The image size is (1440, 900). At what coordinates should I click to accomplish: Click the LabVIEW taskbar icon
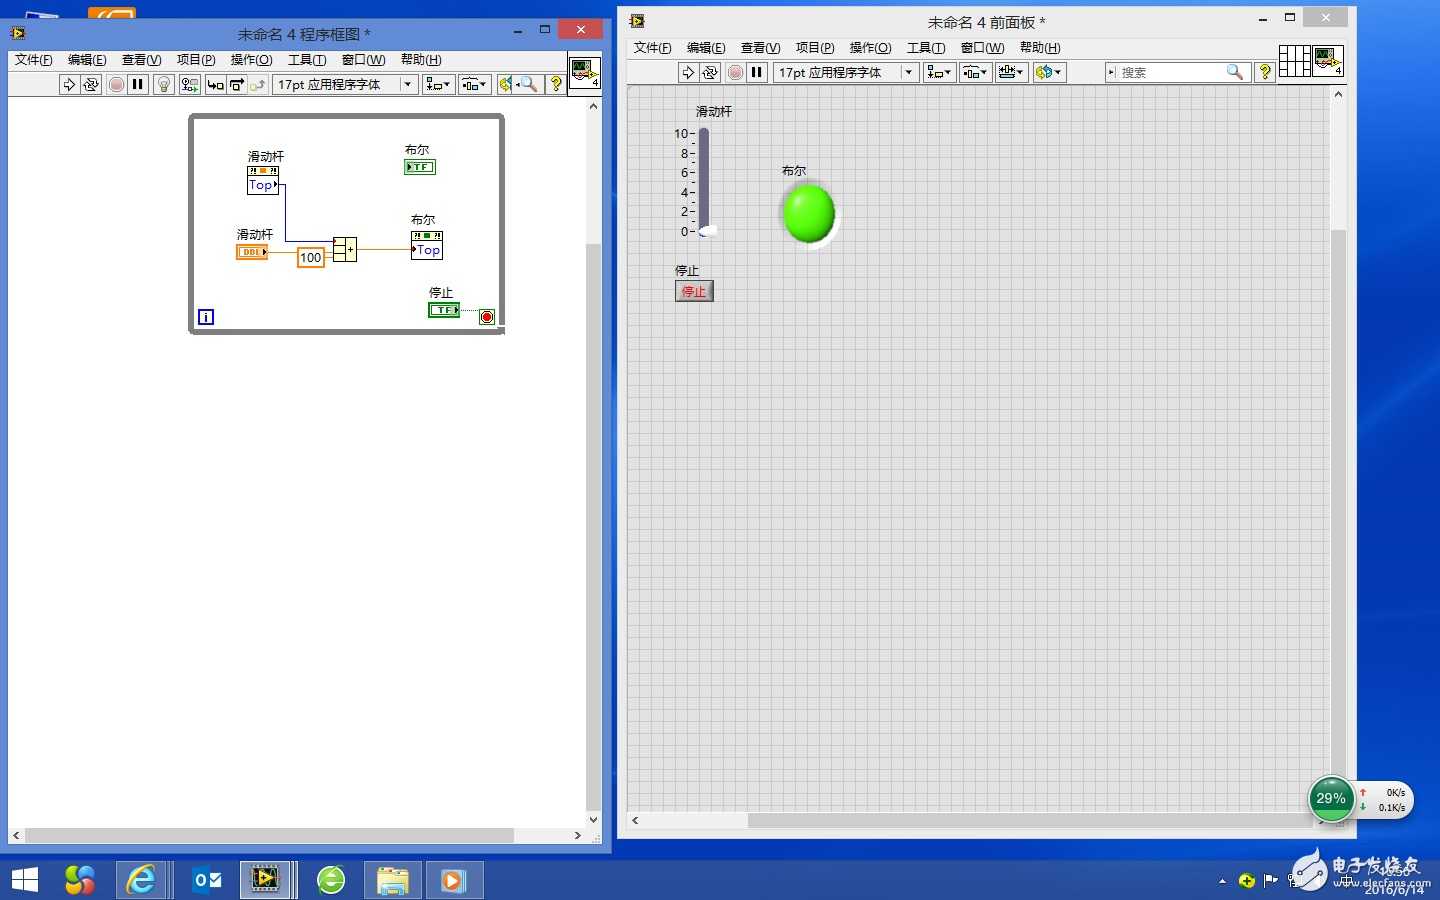tap(265, 880)
